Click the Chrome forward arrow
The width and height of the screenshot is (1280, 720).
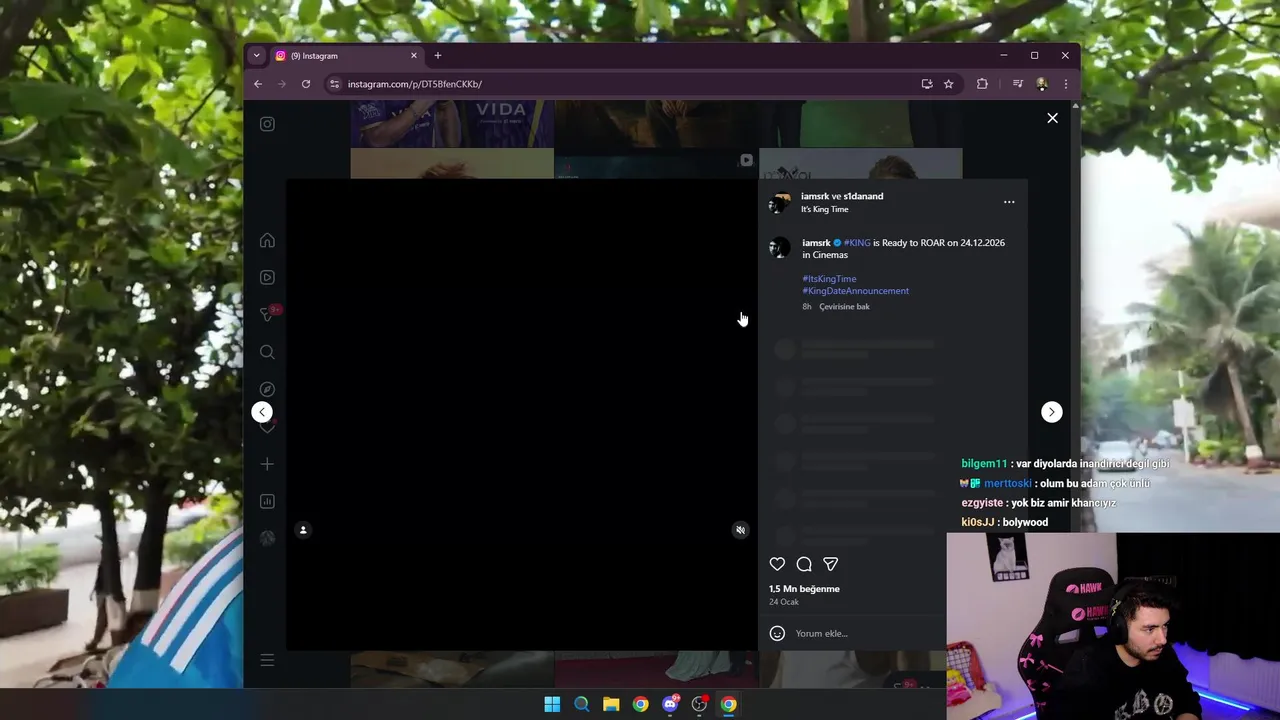[x=282, y=84]
